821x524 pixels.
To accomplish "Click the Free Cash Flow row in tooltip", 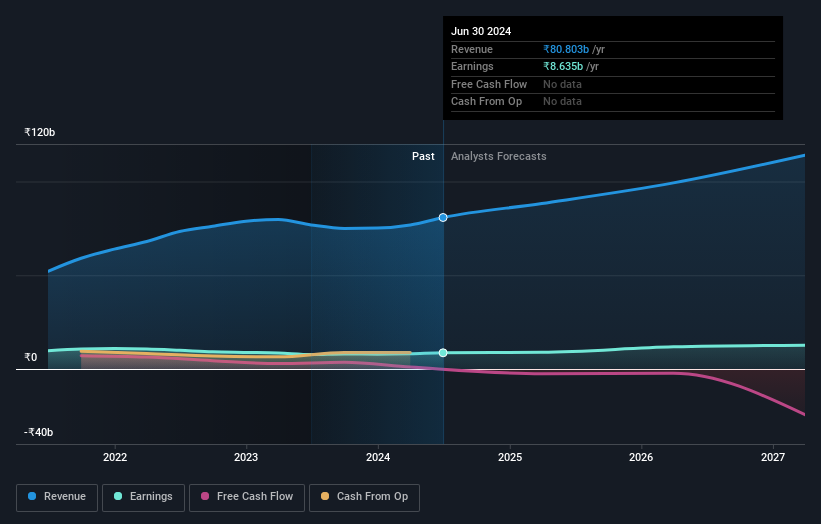I will (613, 84).
